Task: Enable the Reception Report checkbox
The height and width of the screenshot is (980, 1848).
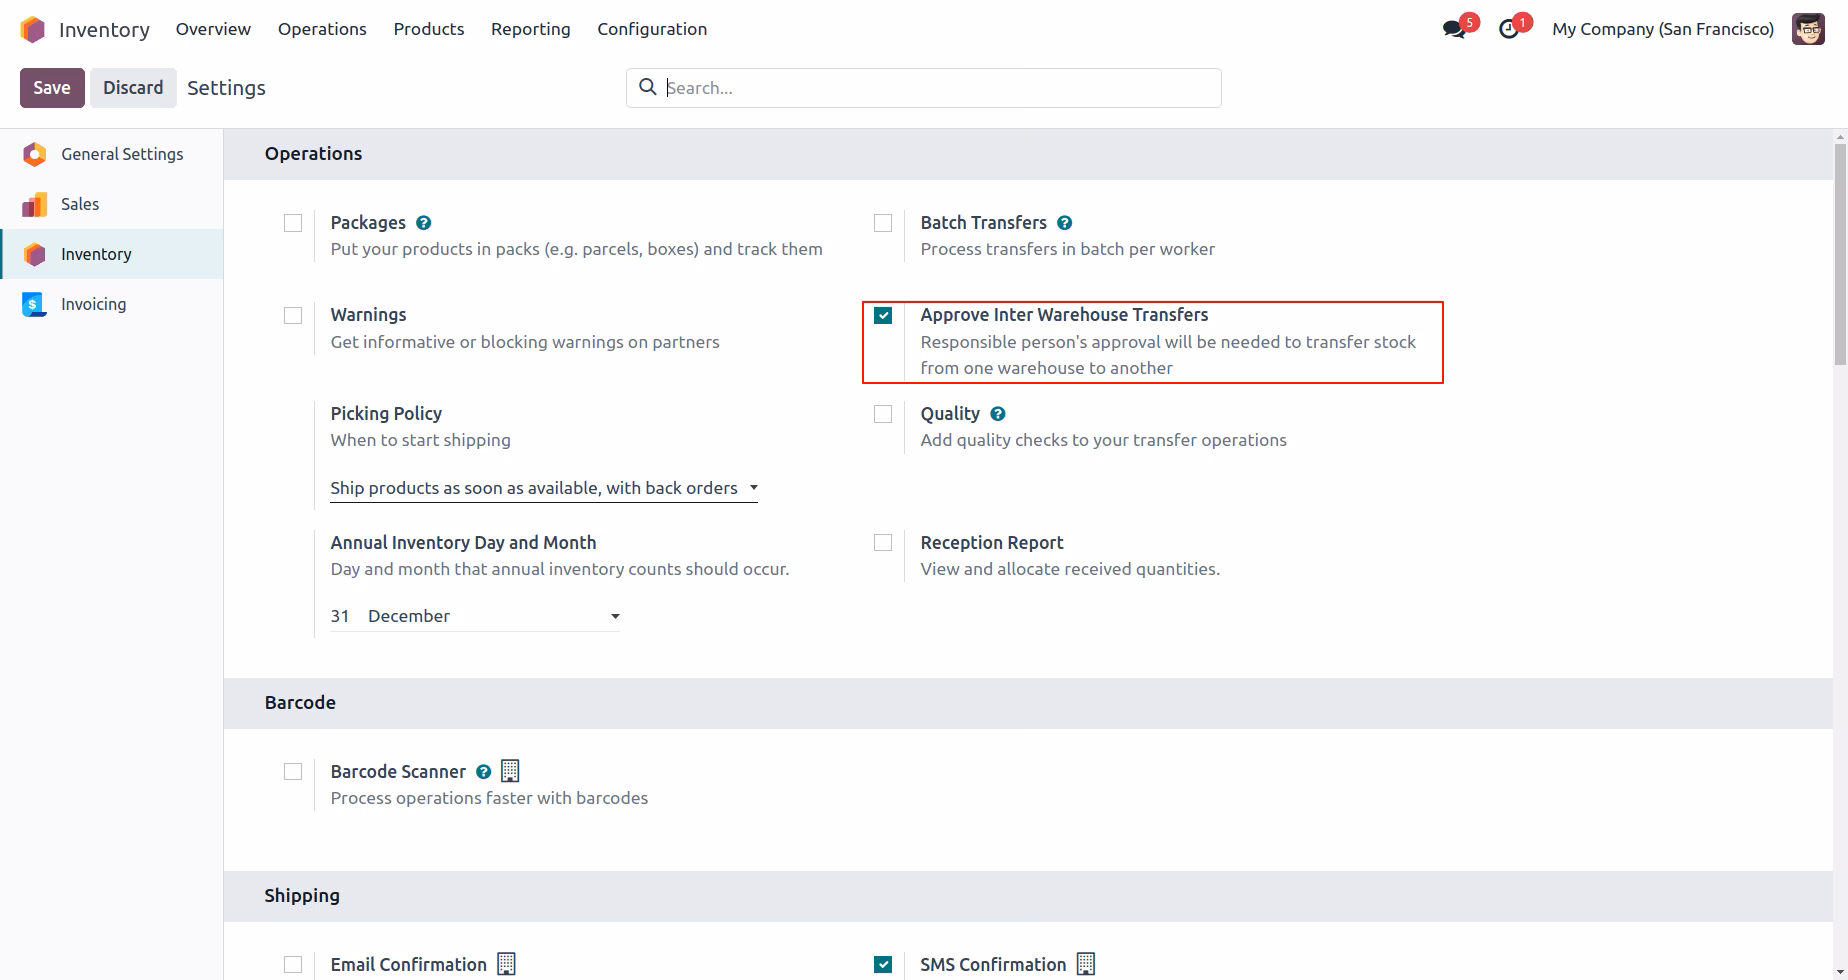Action: point(883,543)
